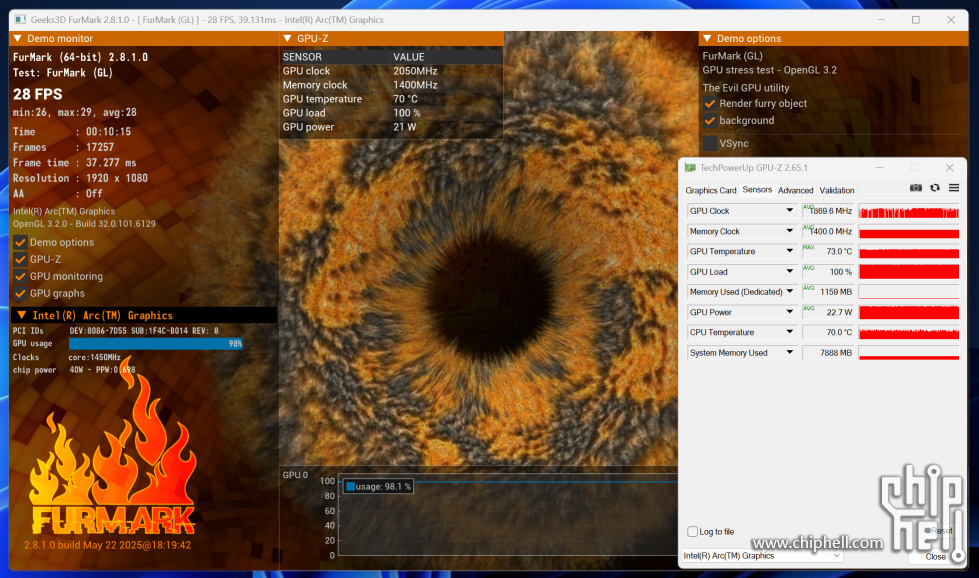Click the usage: 98.1 % graph legend

pyautogui.click(x=378, y=486)
